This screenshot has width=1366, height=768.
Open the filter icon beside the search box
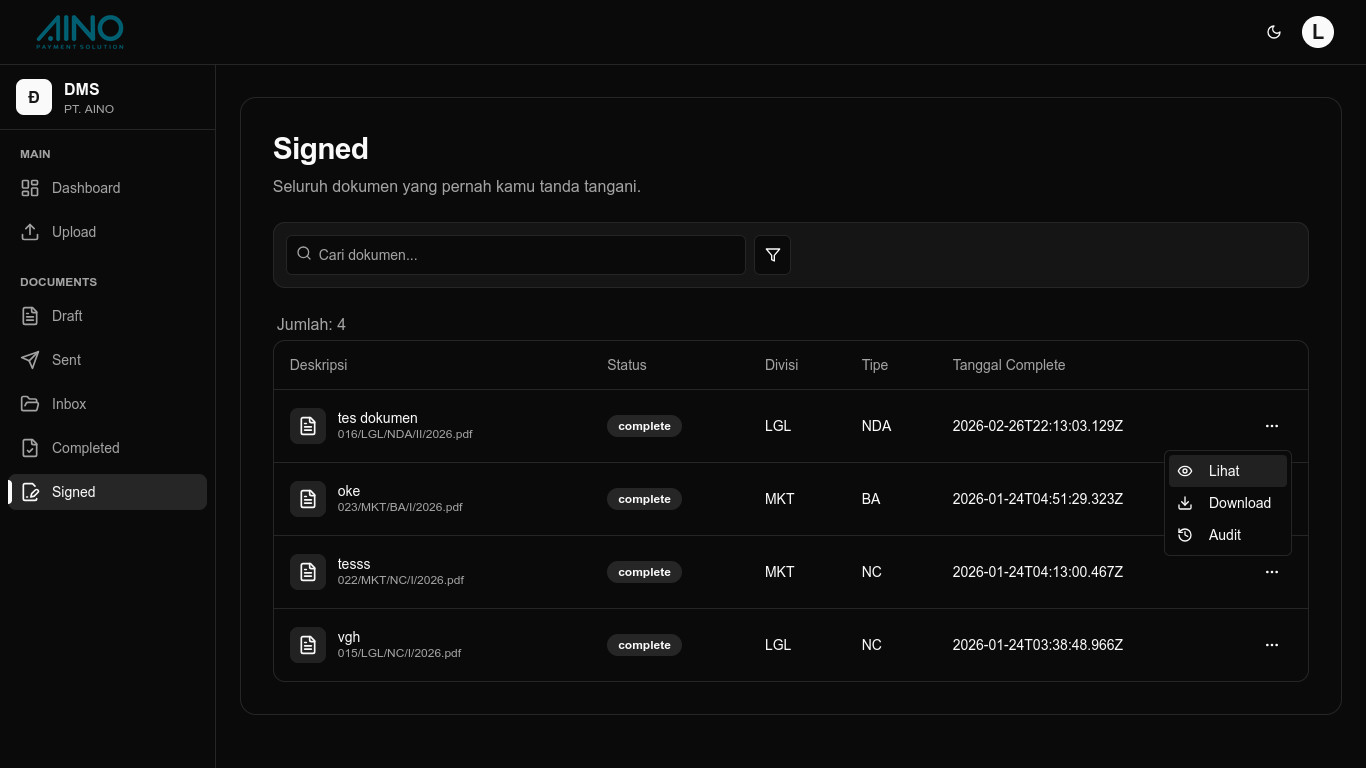[772, 255]
